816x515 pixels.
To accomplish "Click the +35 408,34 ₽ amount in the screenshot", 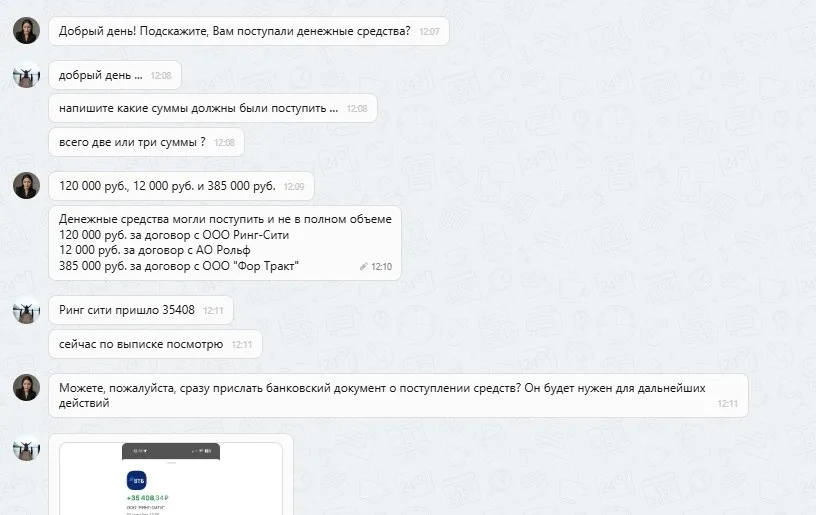I will pos(148,498).
